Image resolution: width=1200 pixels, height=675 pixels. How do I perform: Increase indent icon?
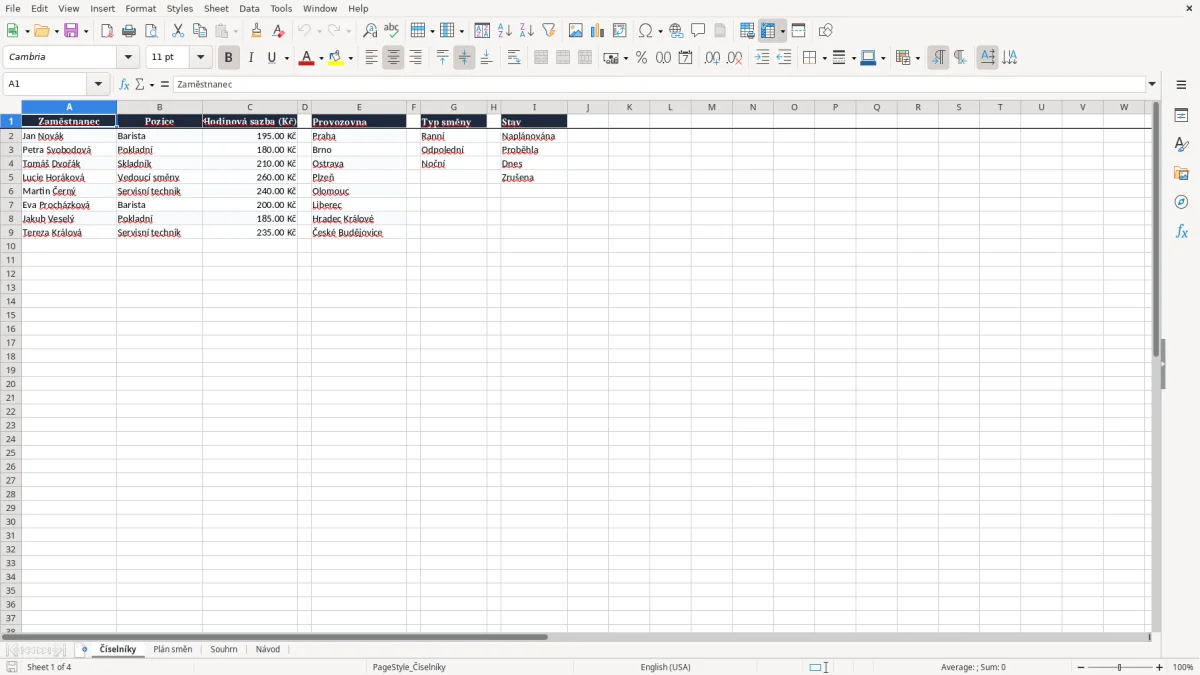(x=762, y=58)
